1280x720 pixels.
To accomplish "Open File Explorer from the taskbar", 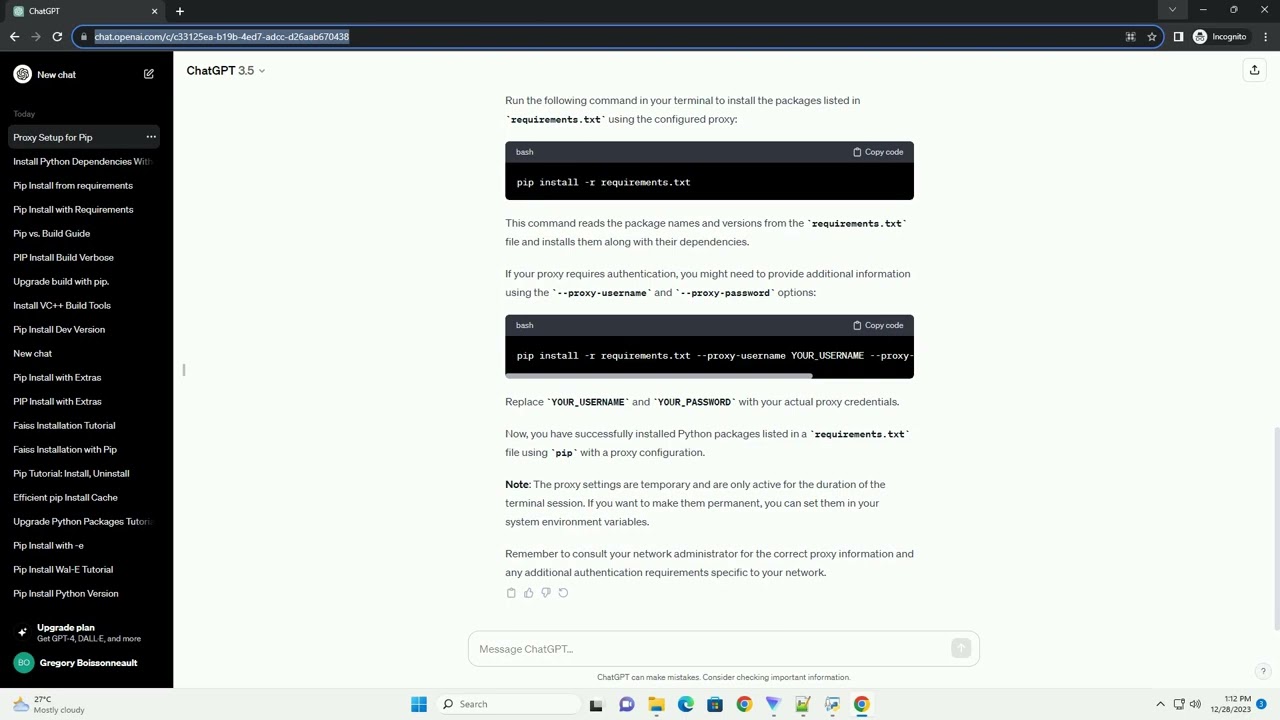I will pyautogui.click(x=656, y=704).
